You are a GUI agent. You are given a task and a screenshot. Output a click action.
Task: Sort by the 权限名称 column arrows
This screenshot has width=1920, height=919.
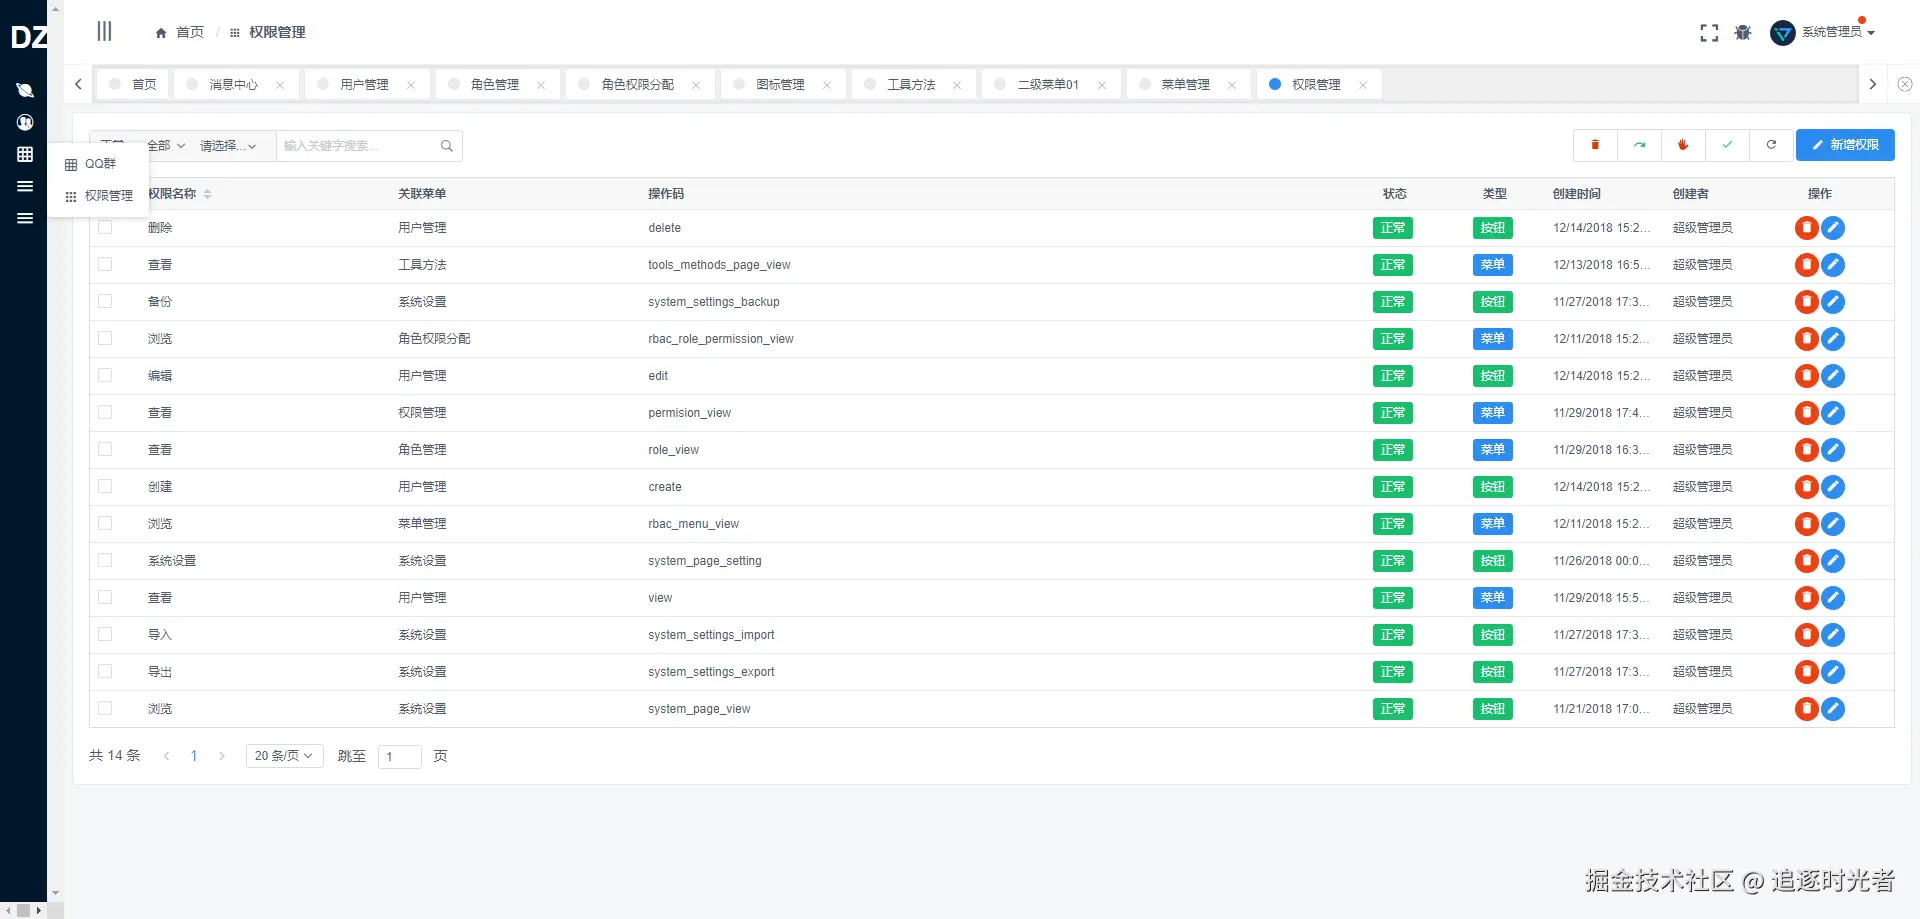[x=207, y=194]
